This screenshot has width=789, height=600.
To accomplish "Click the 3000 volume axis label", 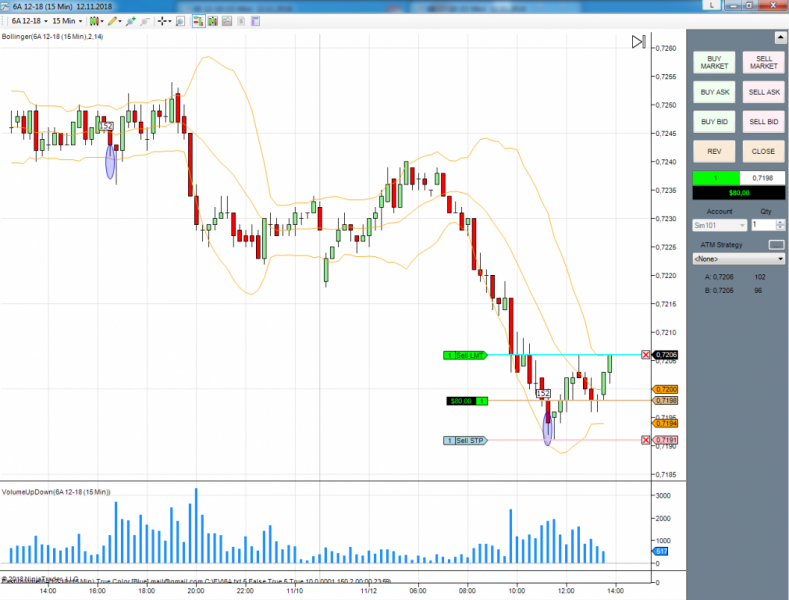I will 663,495.
